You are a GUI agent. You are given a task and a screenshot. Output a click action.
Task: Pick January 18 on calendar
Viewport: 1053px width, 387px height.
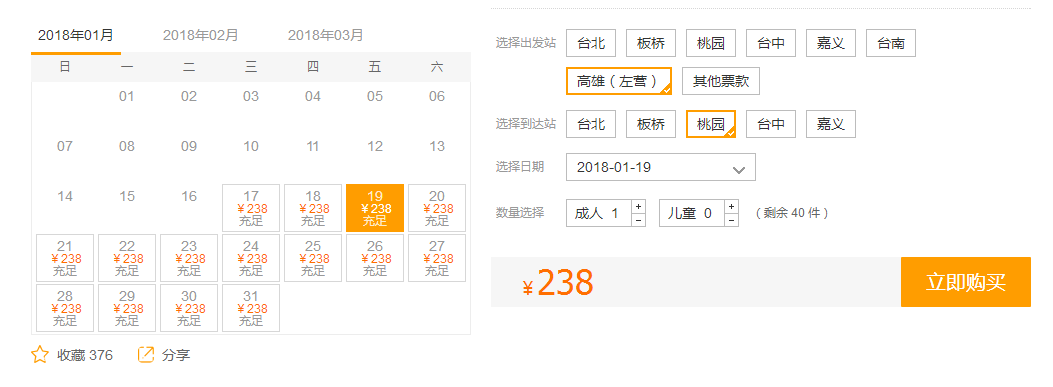(313, 208)
